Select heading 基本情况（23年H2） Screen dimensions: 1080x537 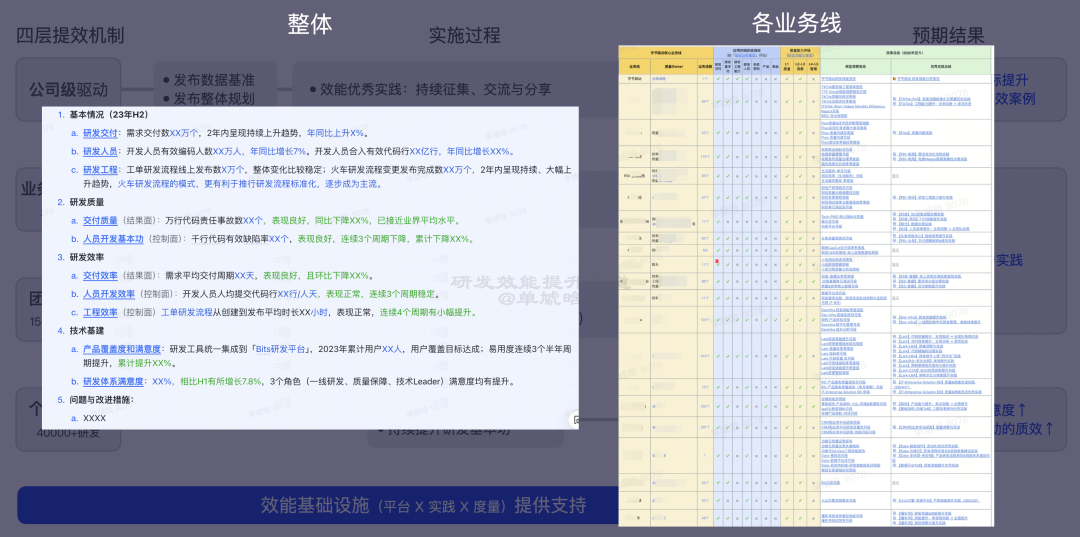pyautogui.click(x=108, y=115)
